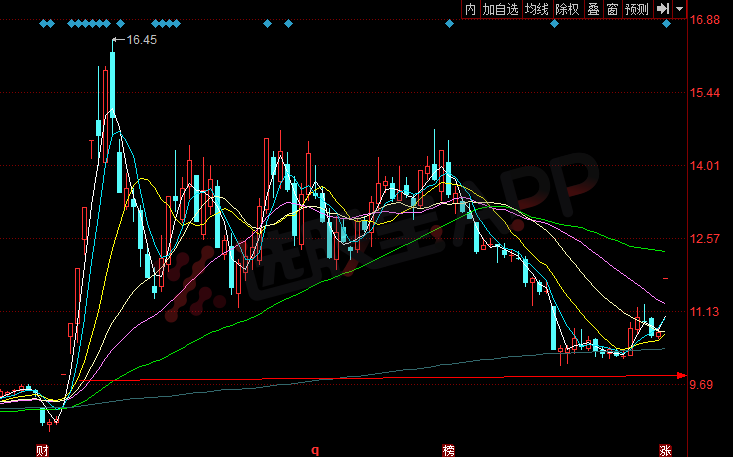Click the 16.45 high price label
733x457 pixels.
click(142, 40)
